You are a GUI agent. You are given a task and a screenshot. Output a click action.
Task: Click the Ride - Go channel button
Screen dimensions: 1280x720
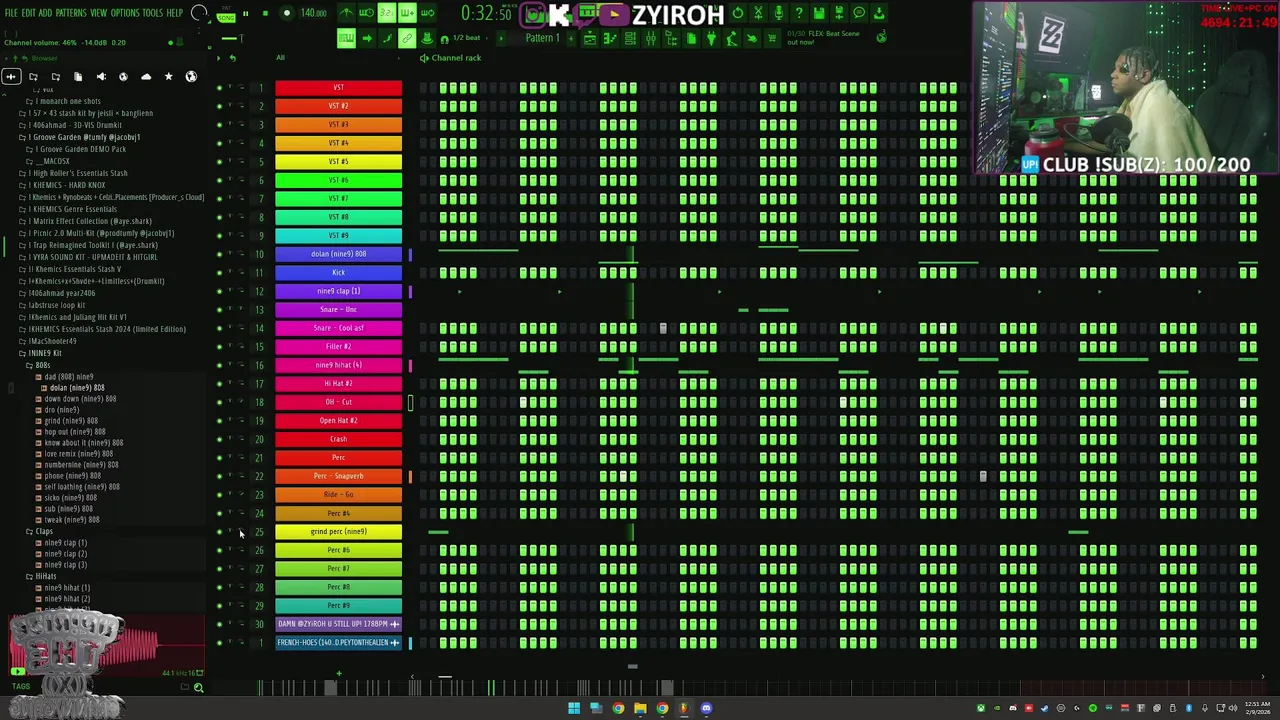point(339,495)
